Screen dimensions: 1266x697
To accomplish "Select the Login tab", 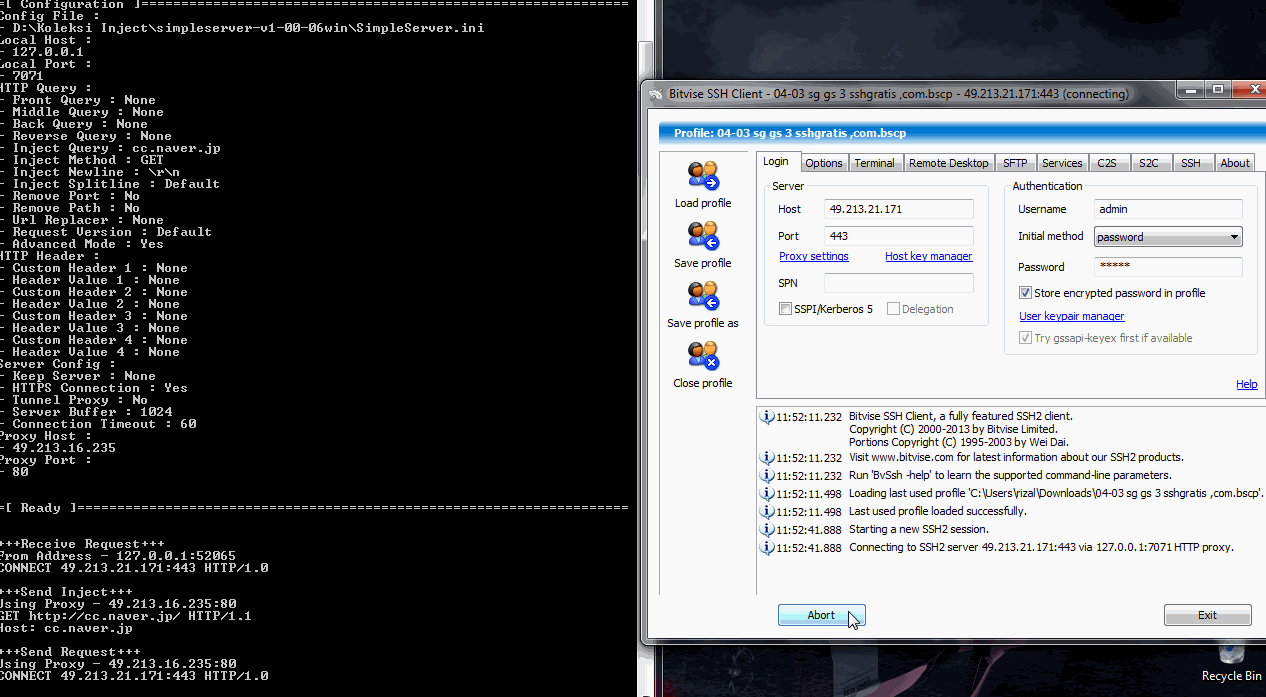I will point(776,161).
